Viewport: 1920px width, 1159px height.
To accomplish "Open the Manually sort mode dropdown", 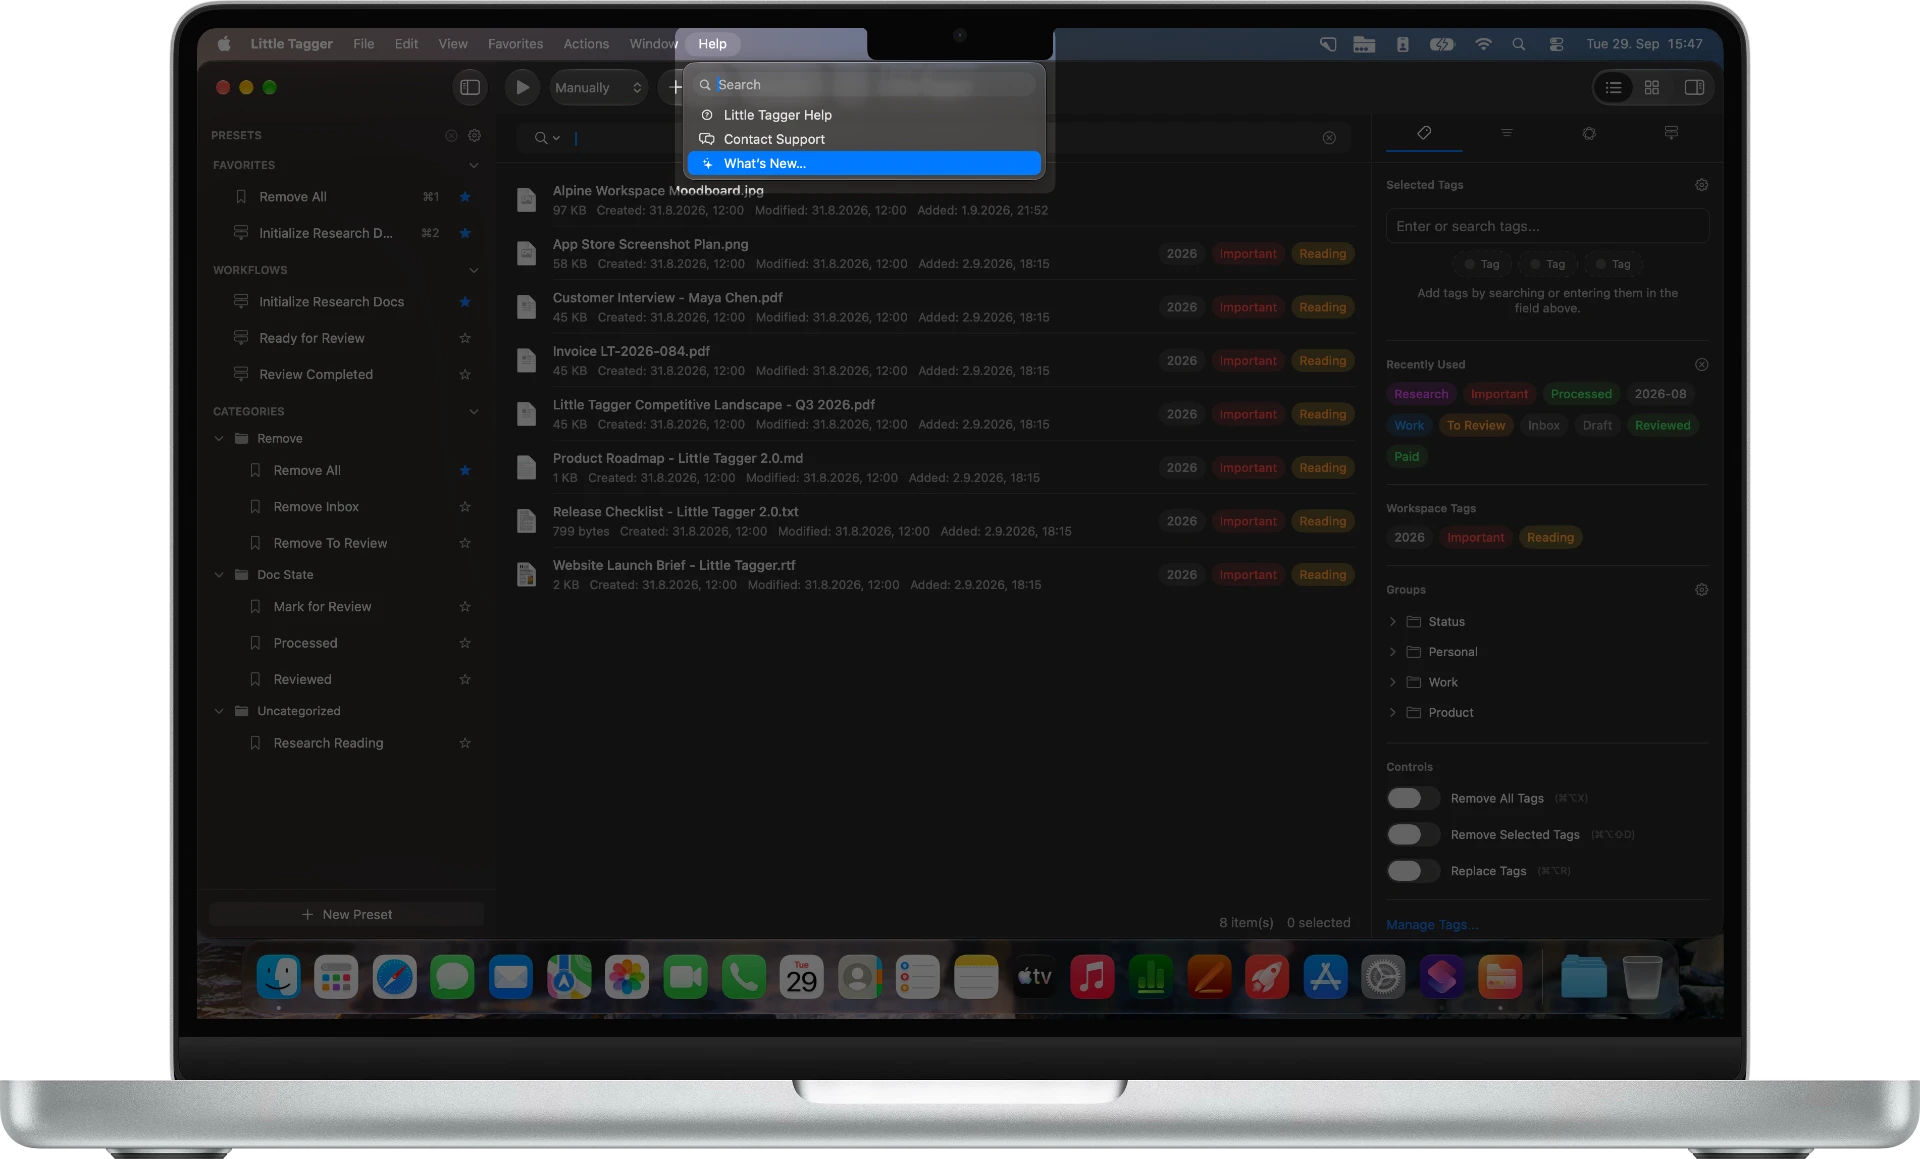I will click(x=598, y=87).
